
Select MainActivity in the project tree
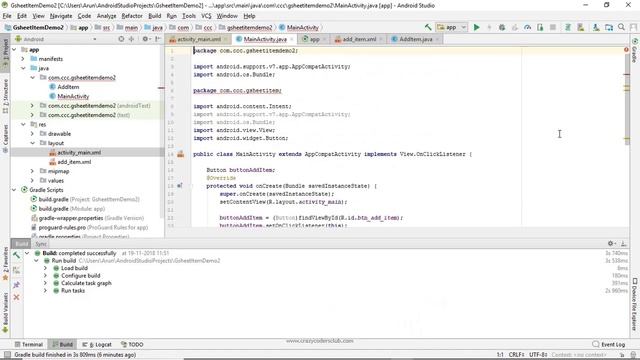73,96
